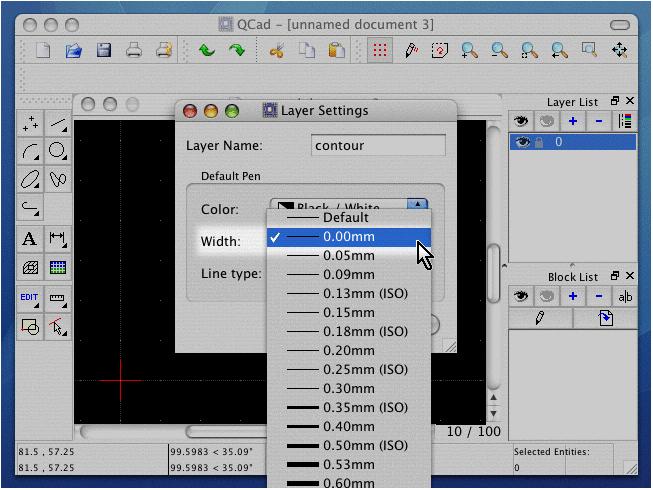
Task: Click the drawing area vertical scrollbar
Action: click(x=493, y=273)
